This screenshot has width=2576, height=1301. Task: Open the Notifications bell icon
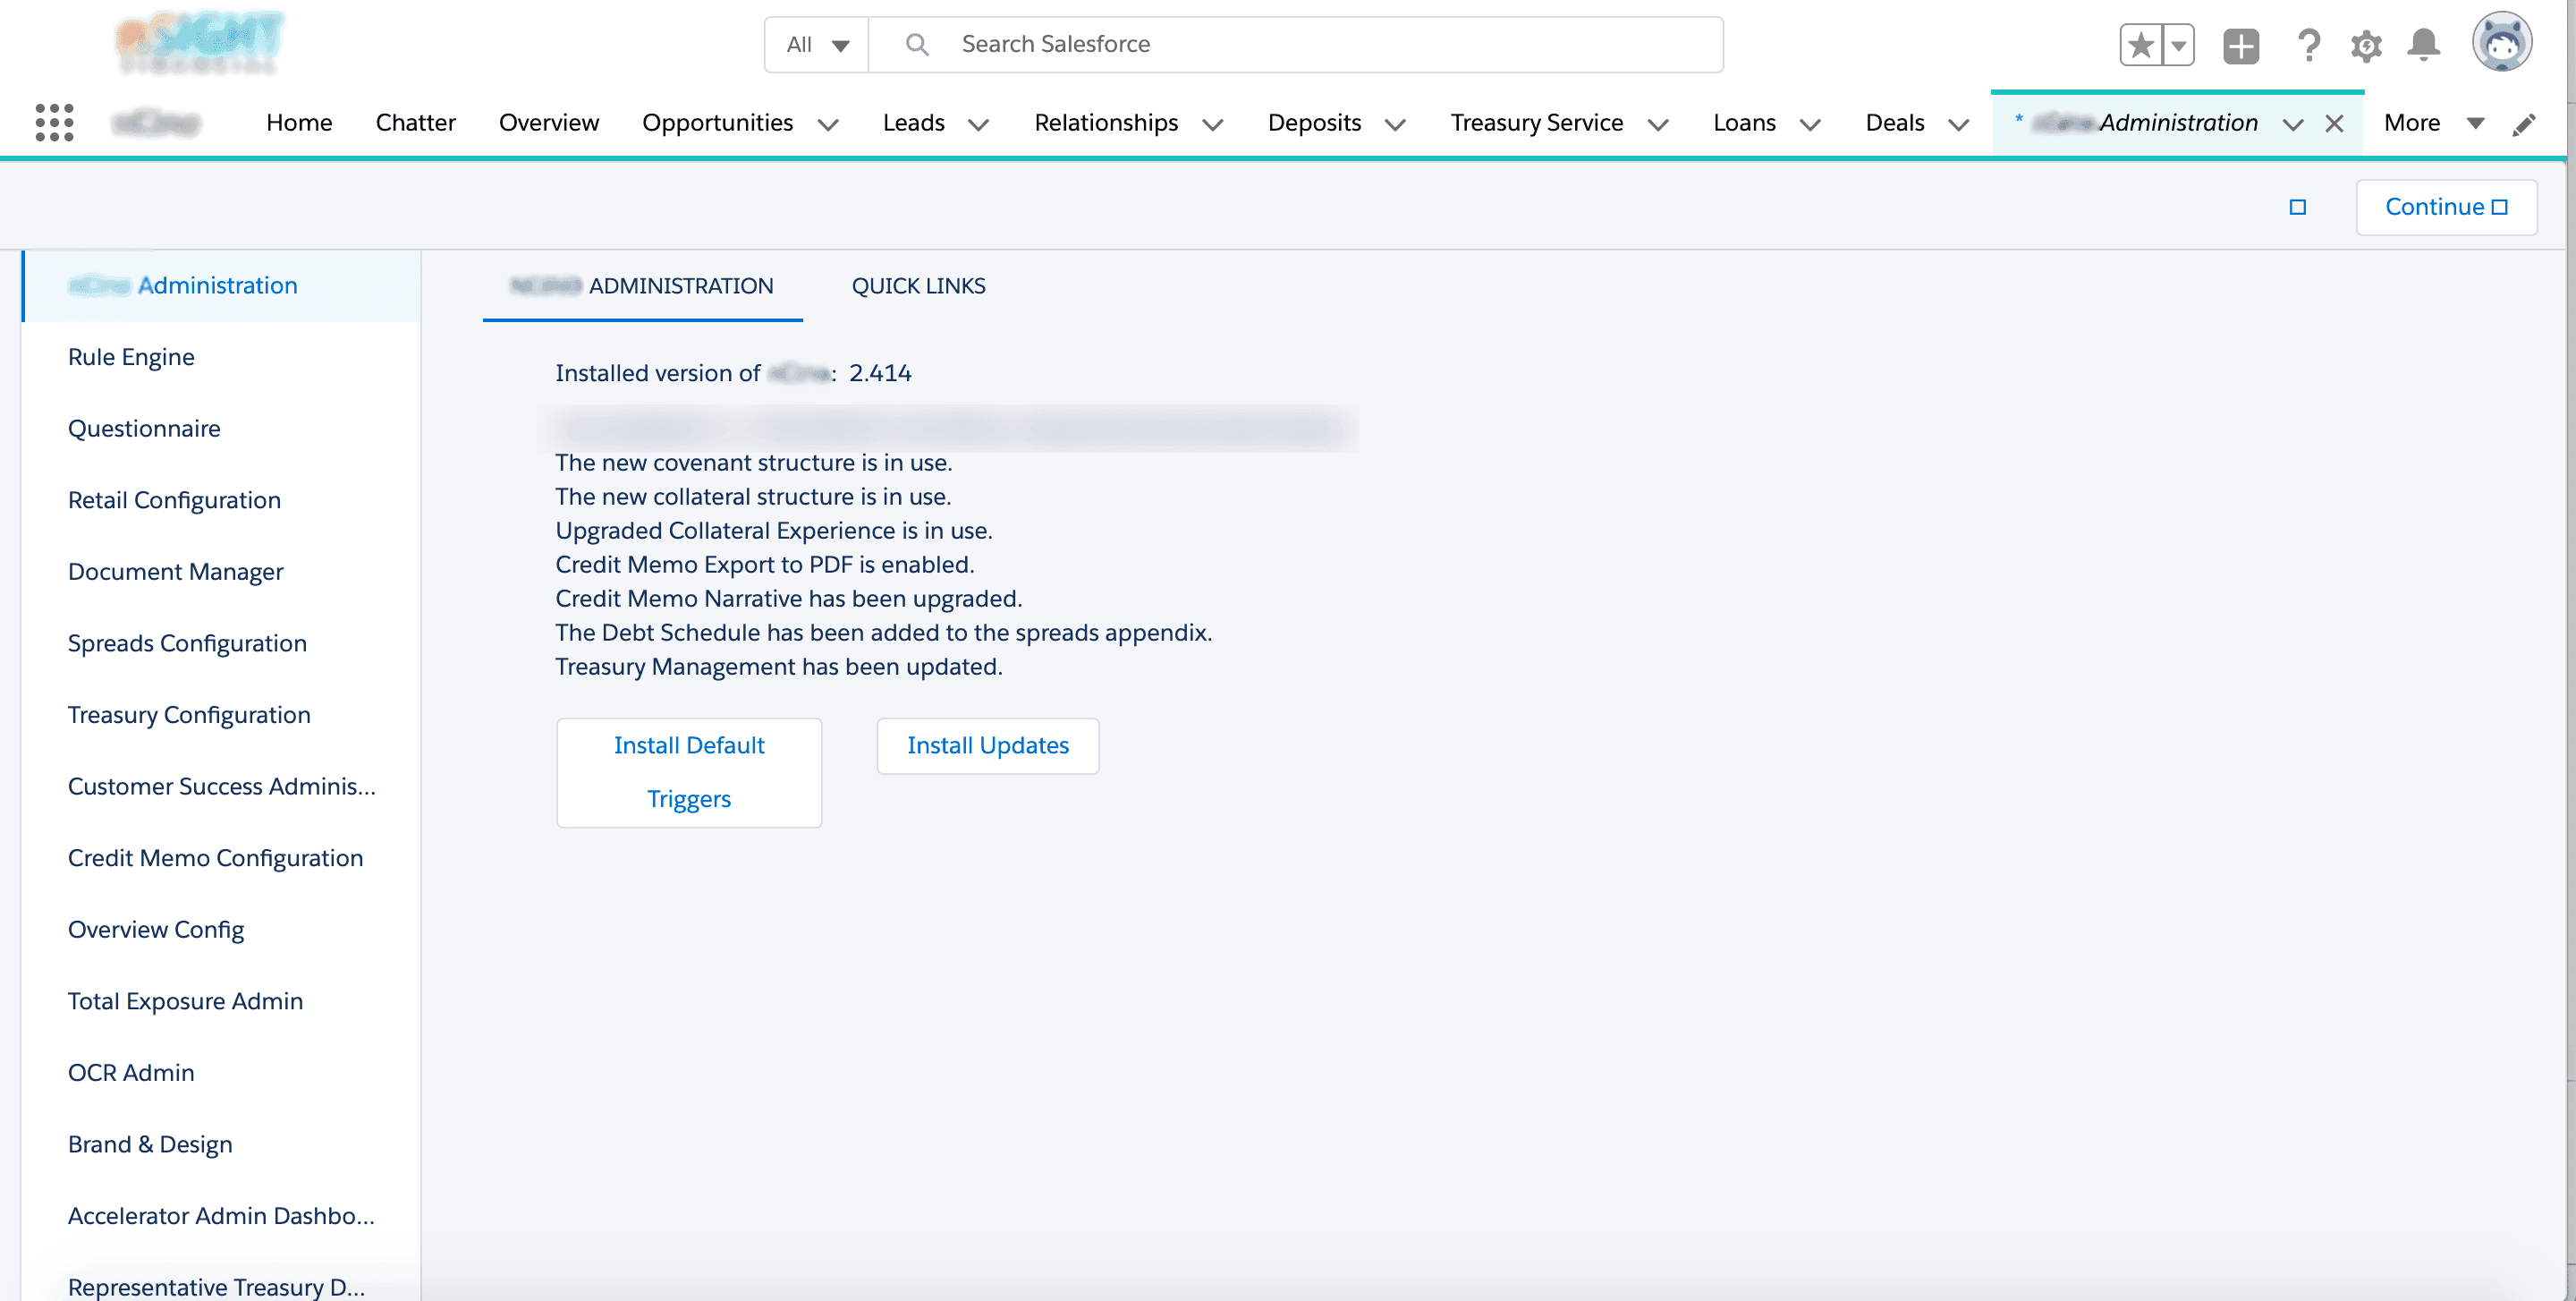pyautogui.click(x=2423, y=45)
